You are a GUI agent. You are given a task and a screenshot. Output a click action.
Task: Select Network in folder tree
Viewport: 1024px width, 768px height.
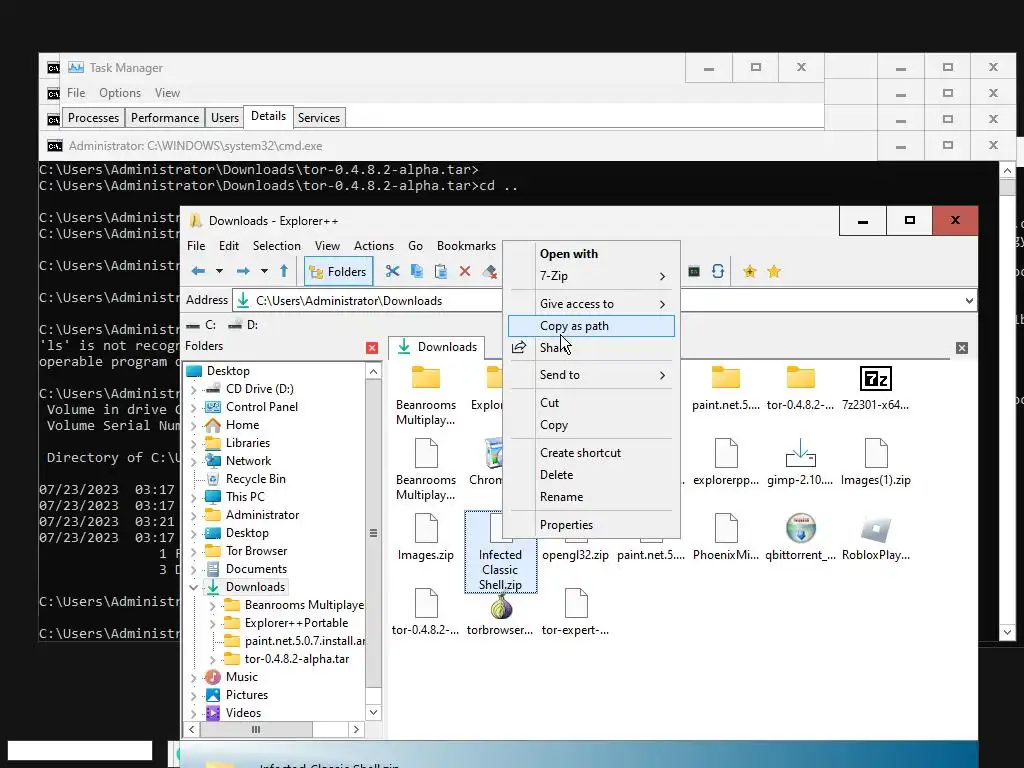tap(248, 460)
